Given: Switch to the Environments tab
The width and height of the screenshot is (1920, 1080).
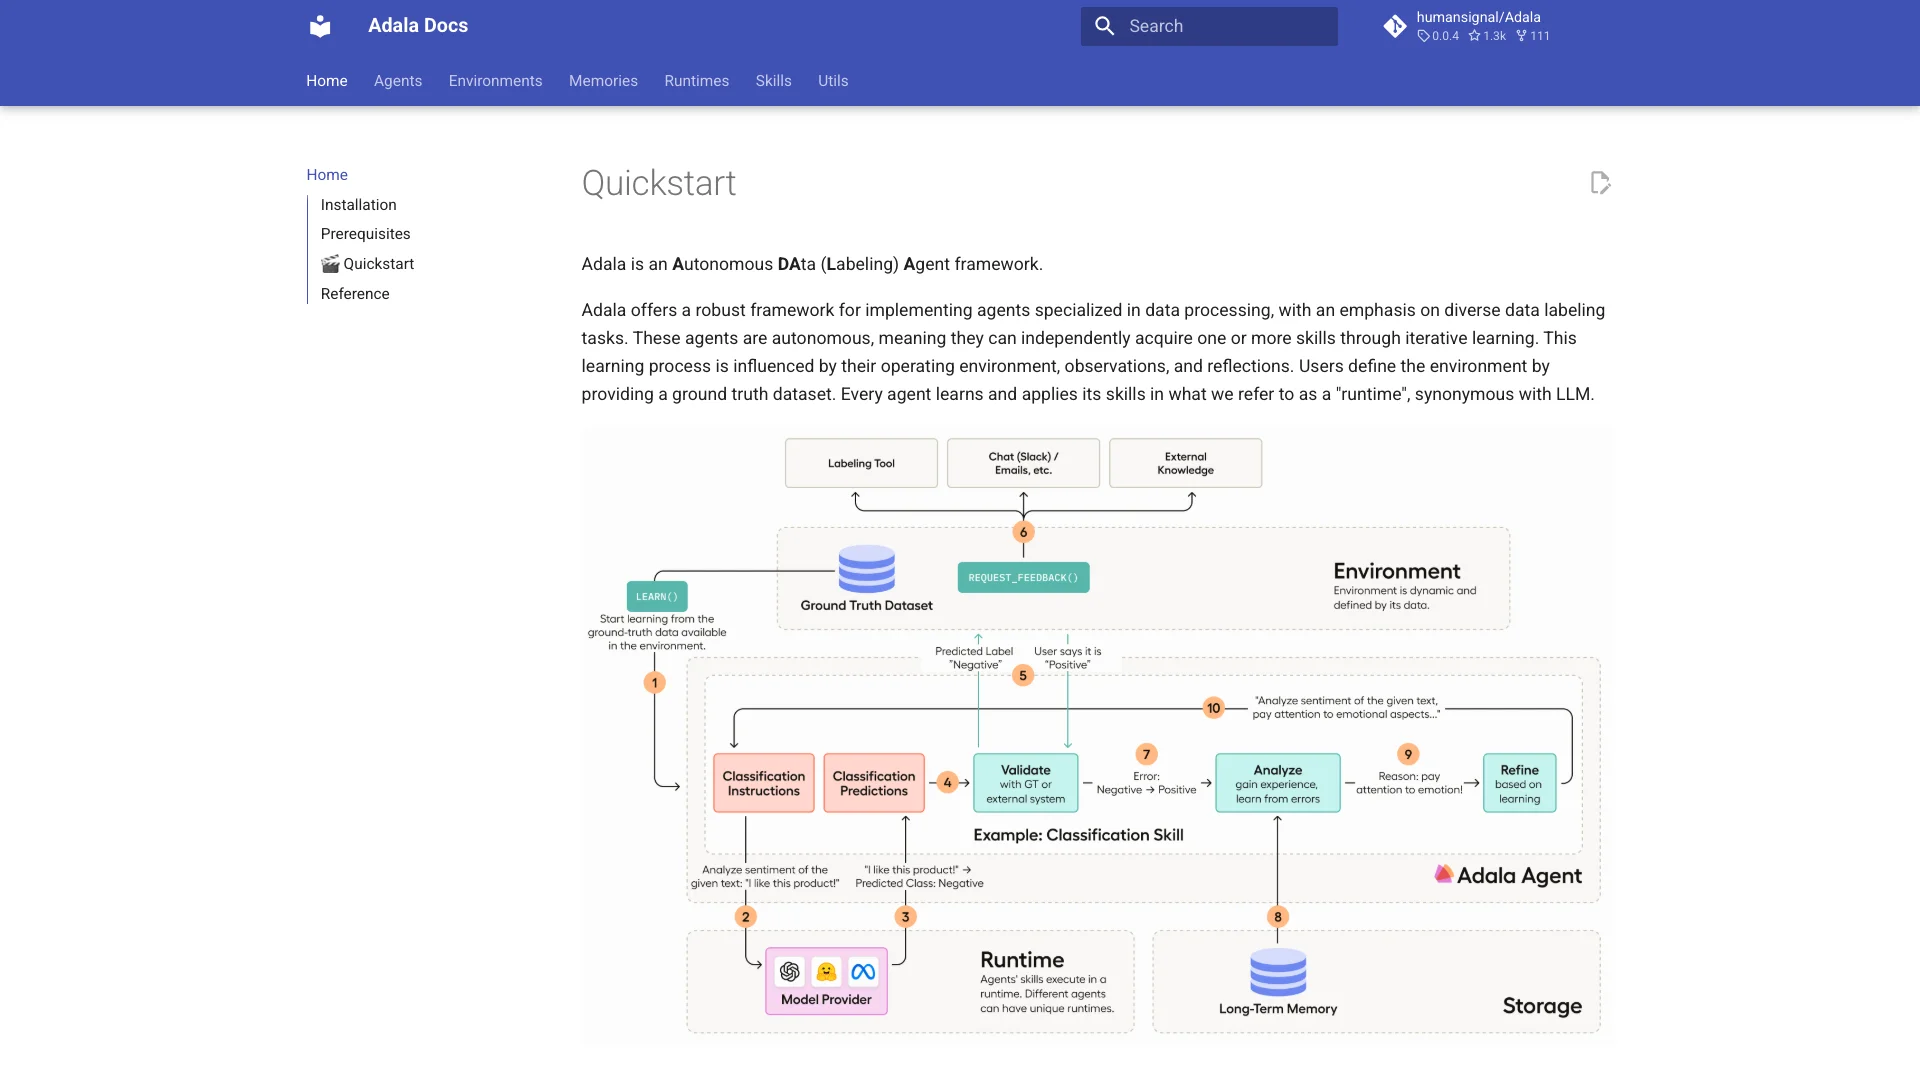Looking at the screenshot, I should 495,81.
